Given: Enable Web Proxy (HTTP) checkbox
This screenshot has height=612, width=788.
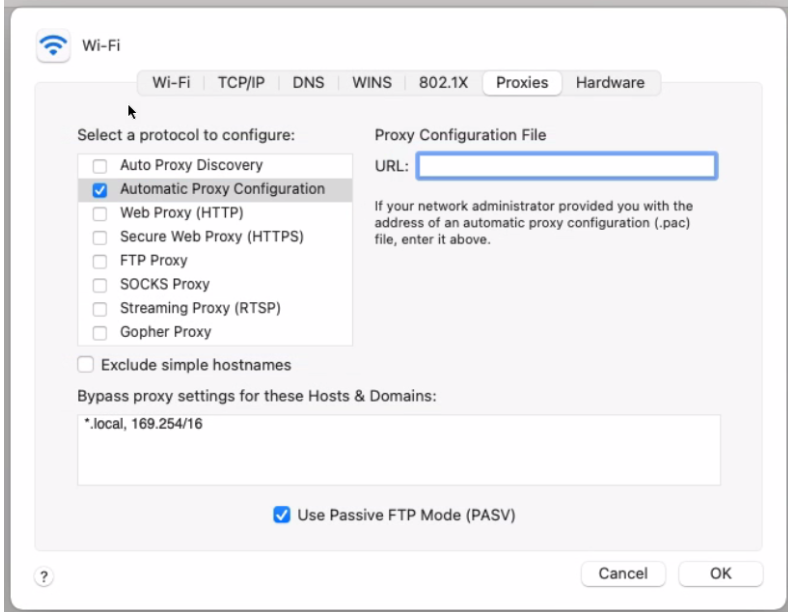Looking at the screenshot, I should coord(99,213).
